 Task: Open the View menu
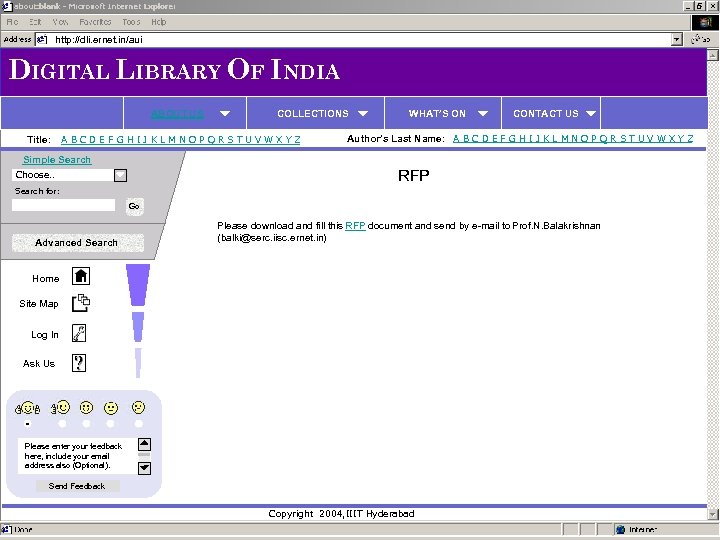(60, 22)
